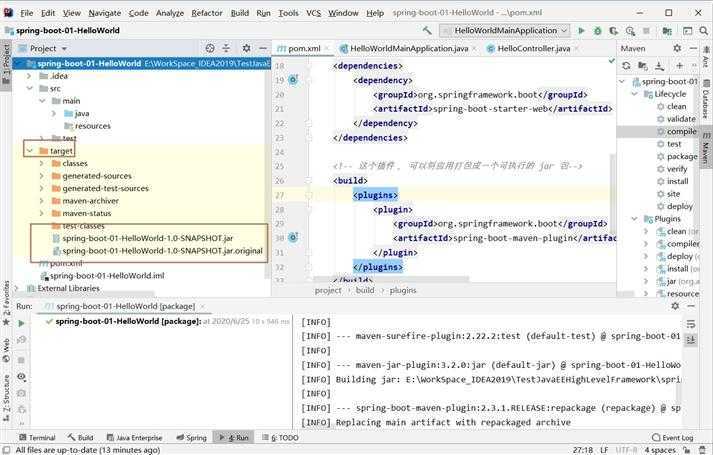Image resolution: width=713 pixels, height=455 pixels.
Task: Expand the java folder
Action: (x=54, y=113)
